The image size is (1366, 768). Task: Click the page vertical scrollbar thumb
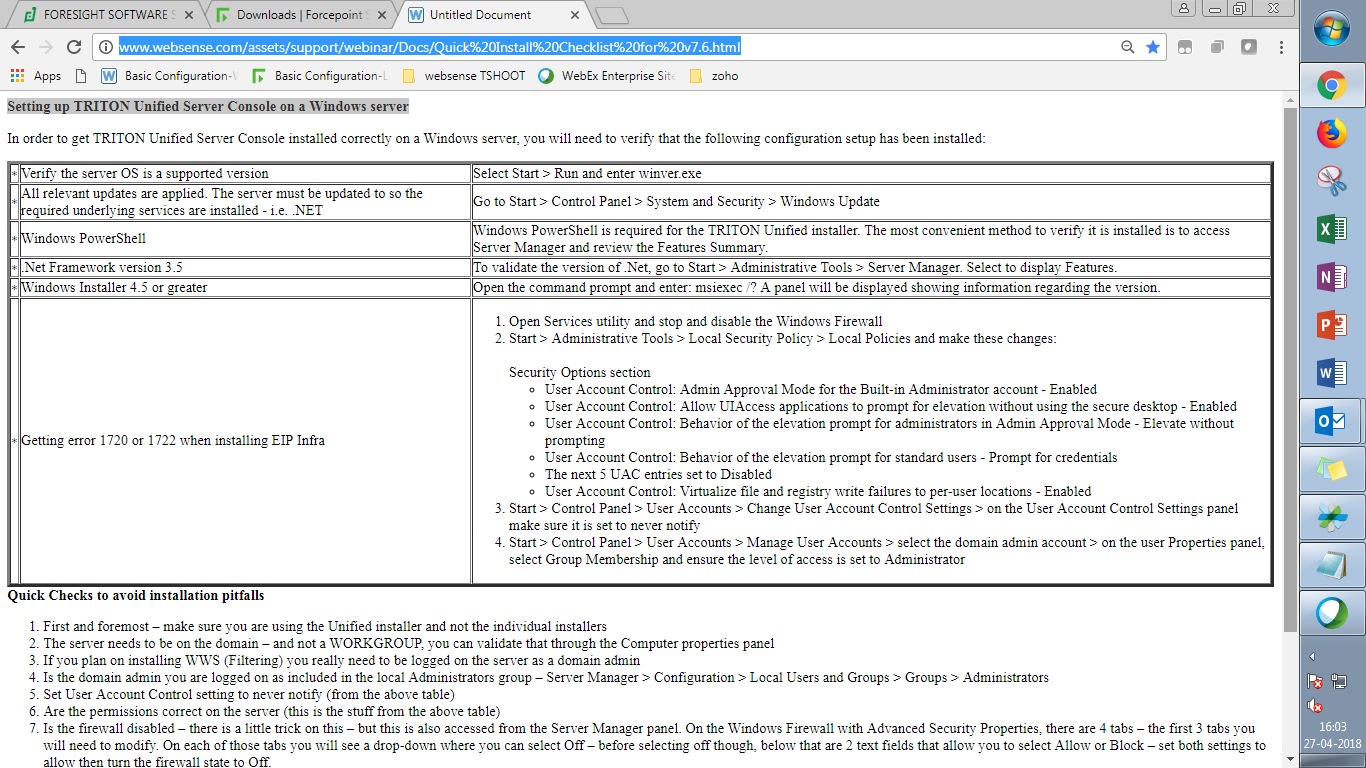(x=1290, y=370)
